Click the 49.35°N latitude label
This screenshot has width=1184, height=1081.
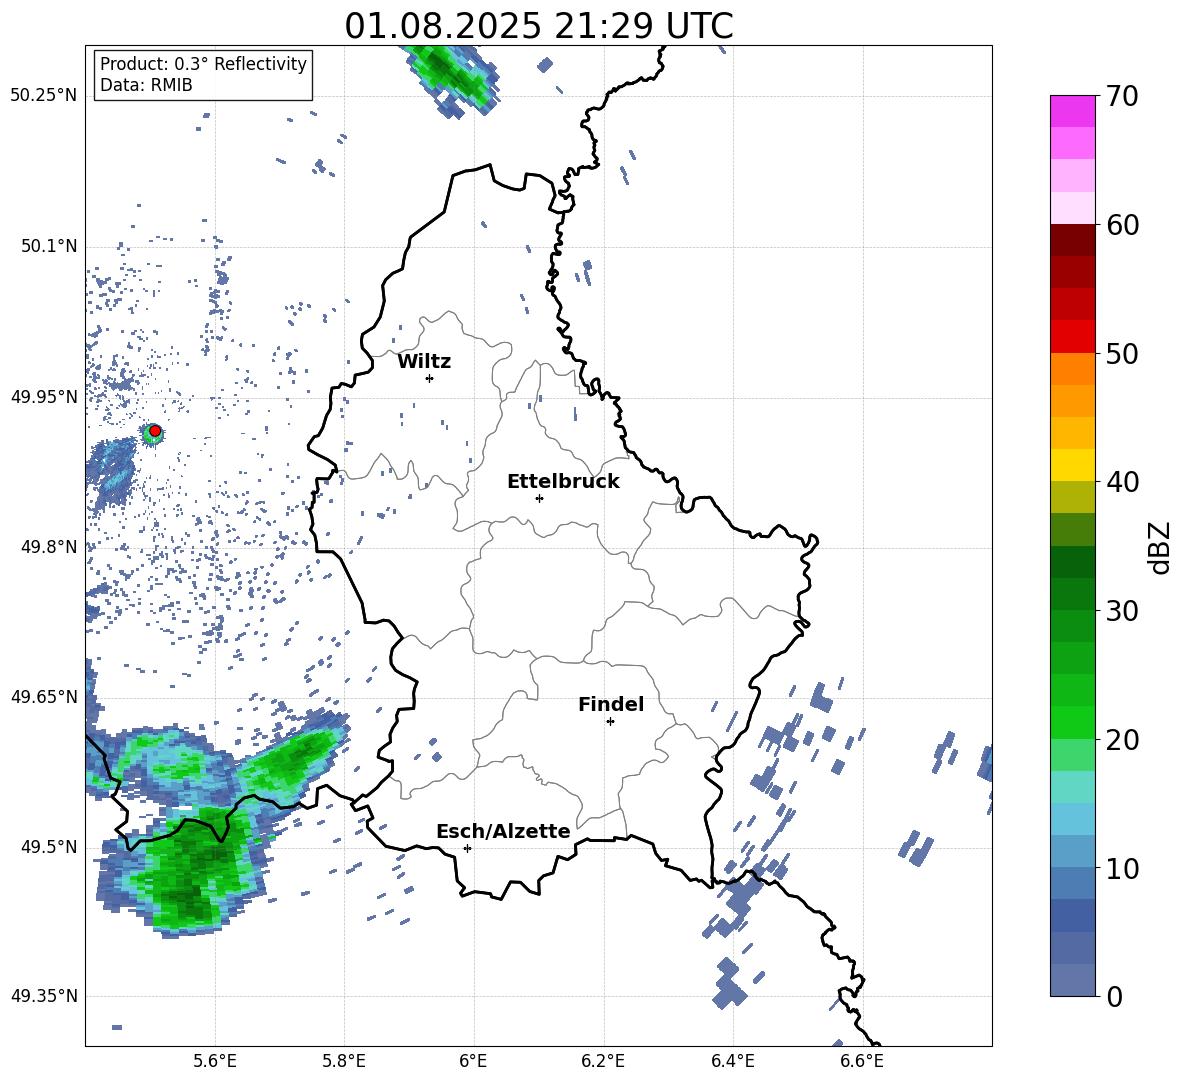pyautogui.click(x=44, y=996)
